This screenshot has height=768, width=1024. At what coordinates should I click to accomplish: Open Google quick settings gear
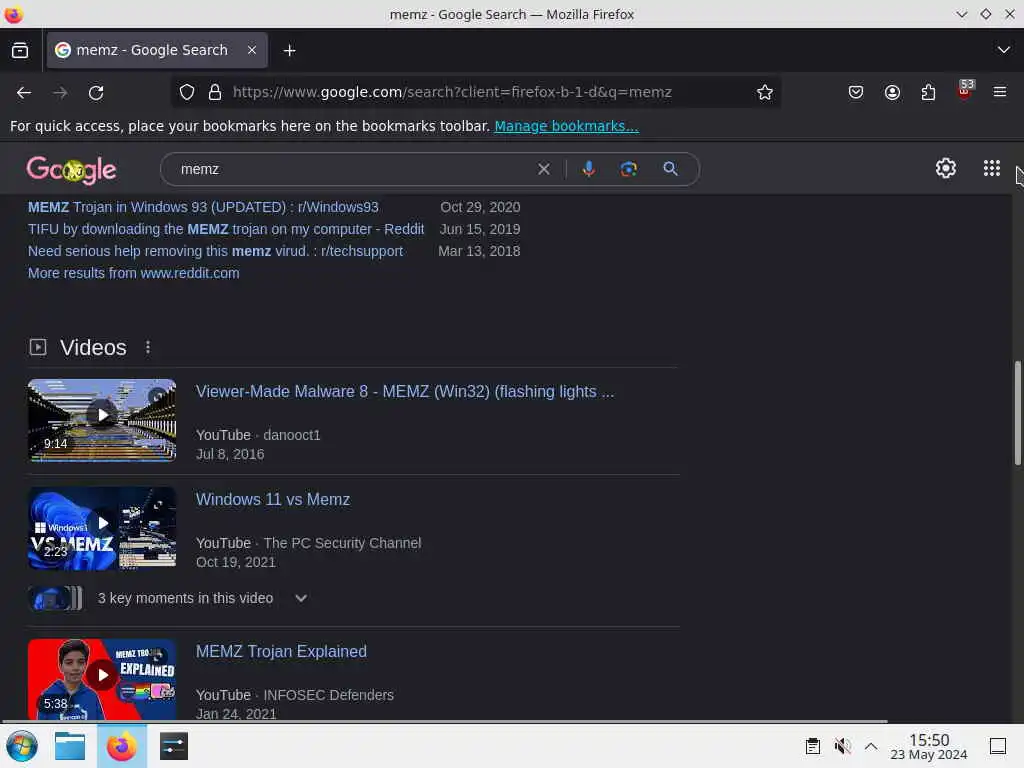(946, 168)
